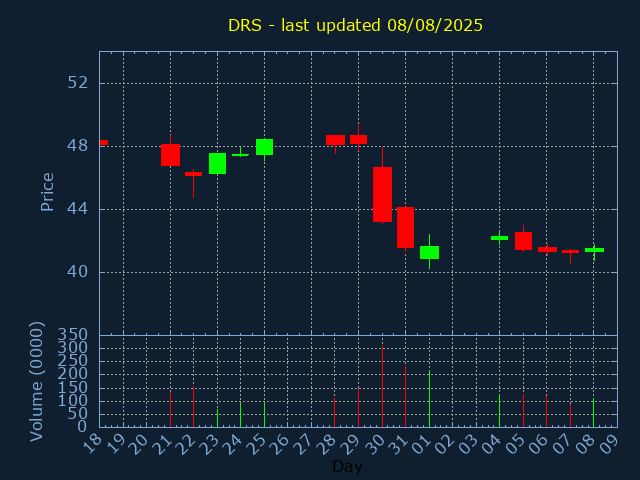Screen dimensions: 640x480
Task: Click the chart title DRS - last updated 08/08/2025
Action: (355, 25)
